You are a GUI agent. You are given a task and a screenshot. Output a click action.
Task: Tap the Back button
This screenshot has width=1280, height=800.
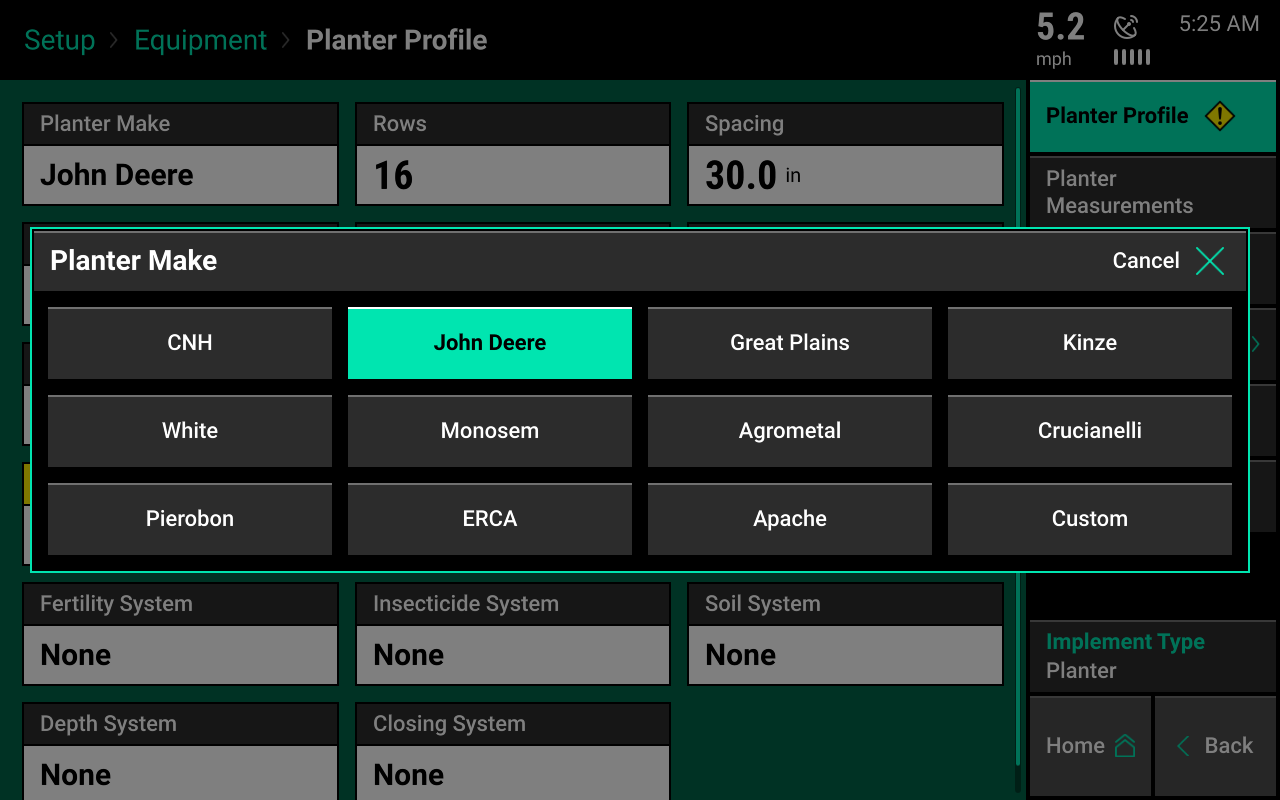tap(1216, 746)
